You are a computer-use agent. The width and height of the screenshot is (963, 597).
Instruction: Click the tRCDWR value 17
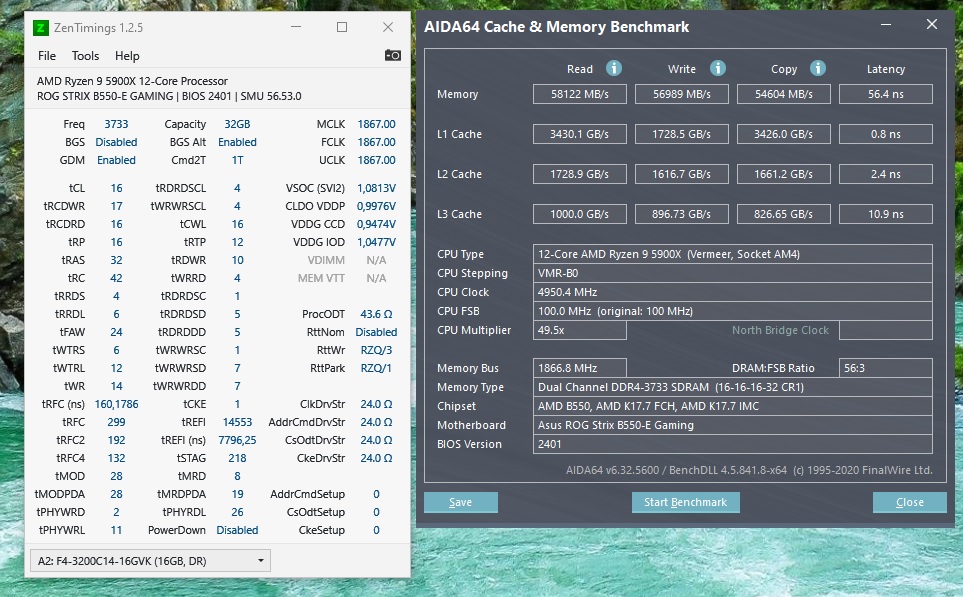[x=116, y=206]
